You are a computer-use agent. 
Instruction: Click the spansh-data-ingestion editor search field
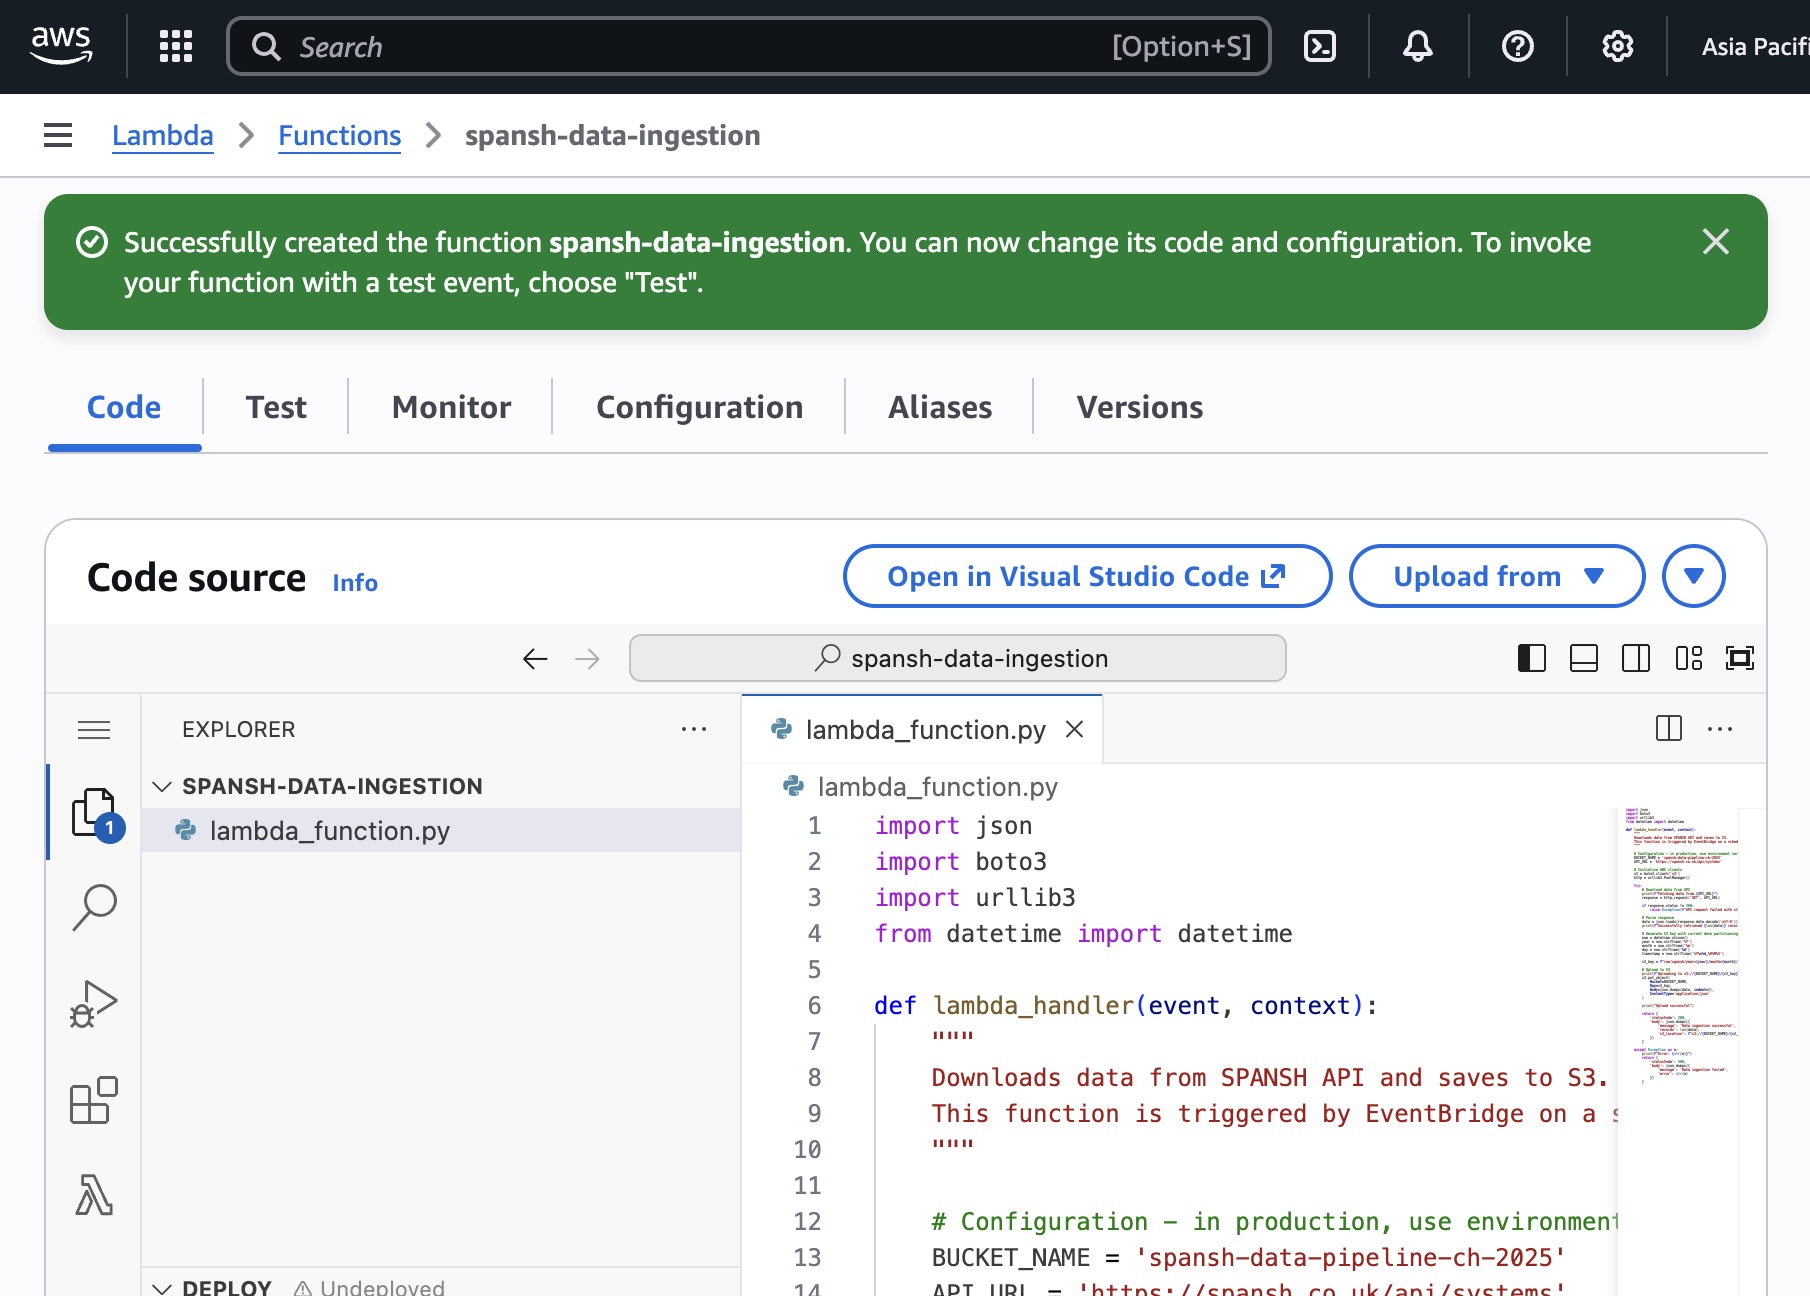point(957,658)
